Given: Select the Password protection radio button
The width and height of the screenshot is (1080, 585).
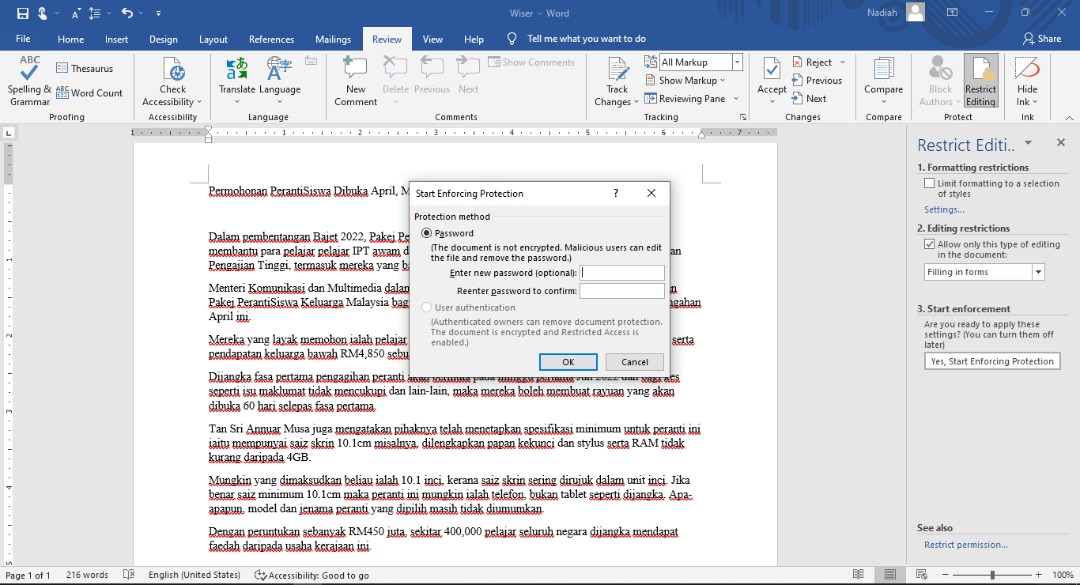Looking at the screenshot, I should [x=427, y=233].
